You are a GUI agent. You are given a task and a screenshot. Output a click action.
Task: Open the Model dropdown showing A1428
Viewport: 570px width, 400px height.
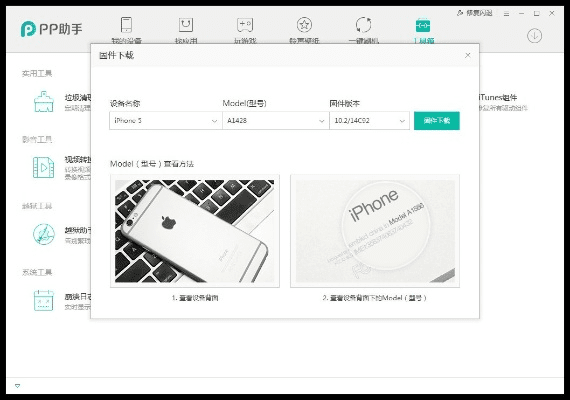(x=276, y=120)
